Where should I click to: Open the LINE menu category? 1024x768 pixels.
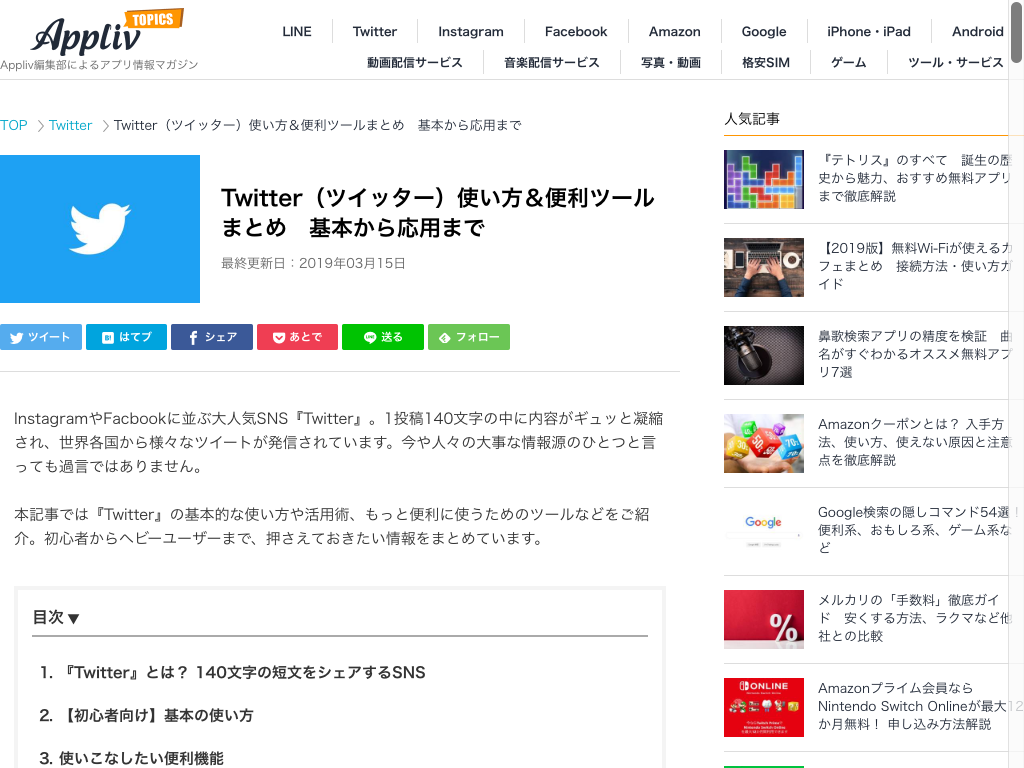tap(296, 31)
